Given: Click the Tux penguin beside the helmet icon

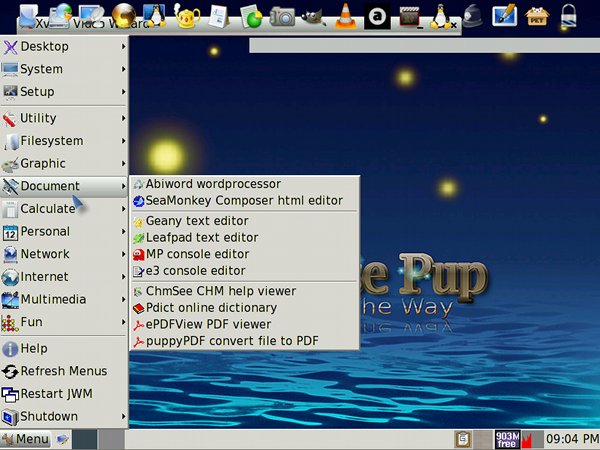Looking at the screenshot, I should point(441,16).
